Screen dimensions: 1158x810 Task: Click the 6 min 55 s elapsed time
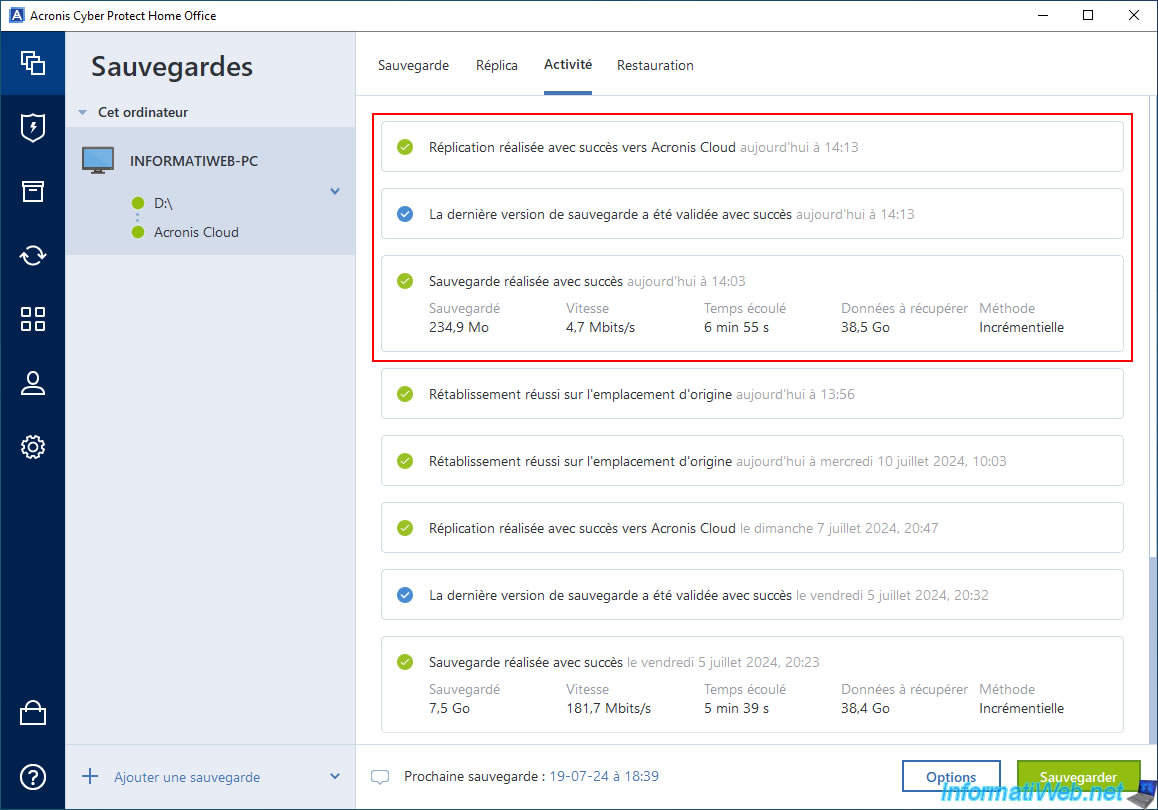click(x=736, y=327)
